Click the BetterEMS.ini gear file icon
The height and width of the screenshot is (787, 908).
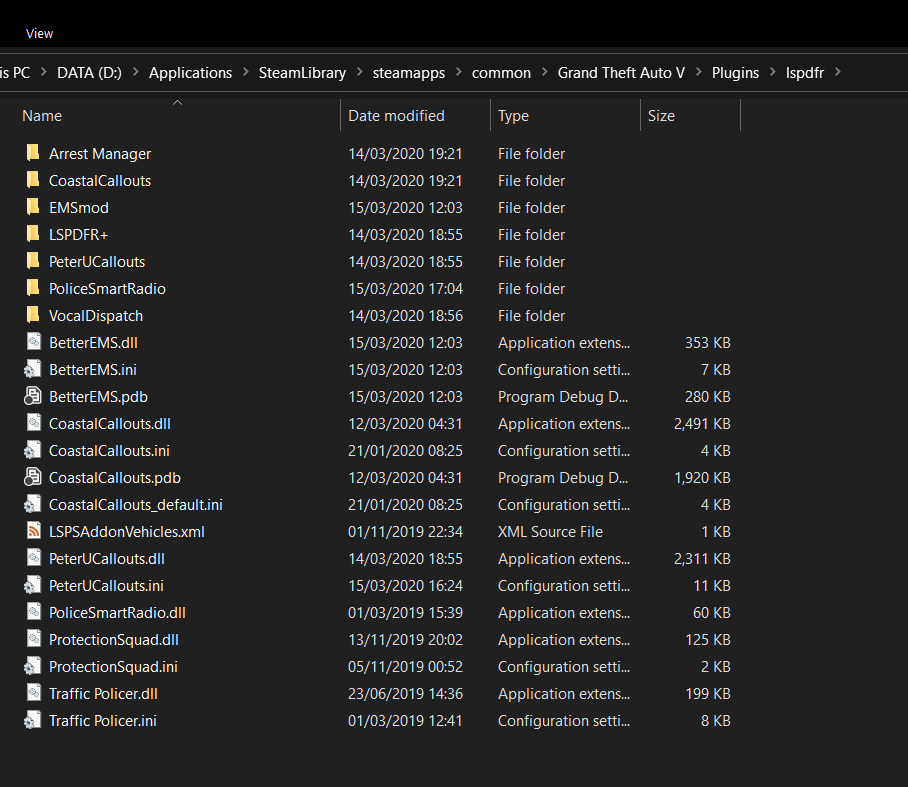click(x=32, y=369)
